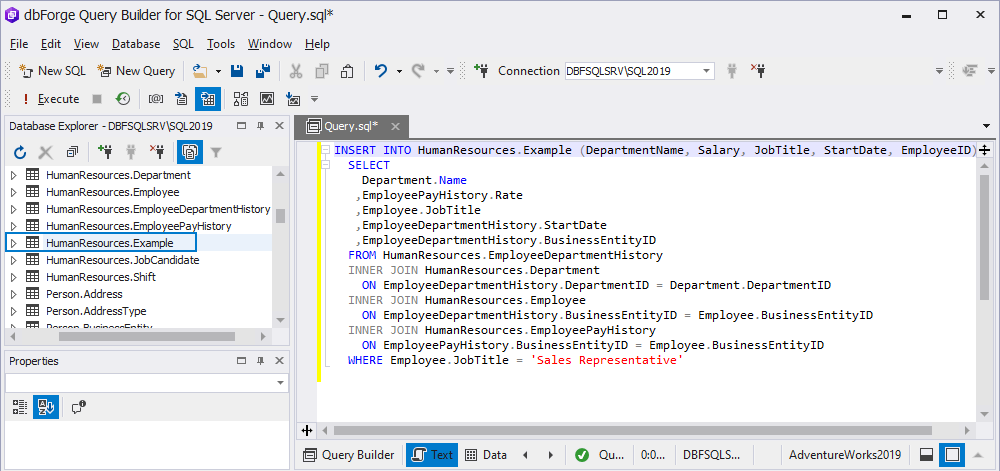The image size is (1000, 471).
Task: Open the dropdown arrow beside Open File
Action: point(218,71)
